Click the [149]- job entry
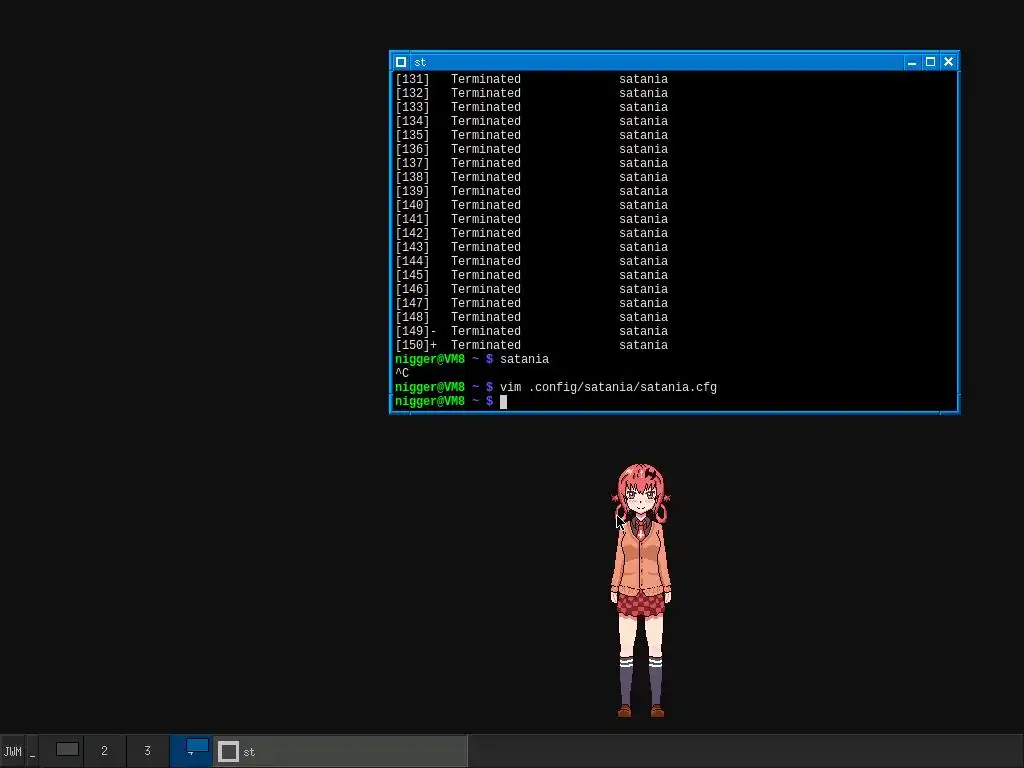This screenshot has height=768, width=1024. pos(532,331)
